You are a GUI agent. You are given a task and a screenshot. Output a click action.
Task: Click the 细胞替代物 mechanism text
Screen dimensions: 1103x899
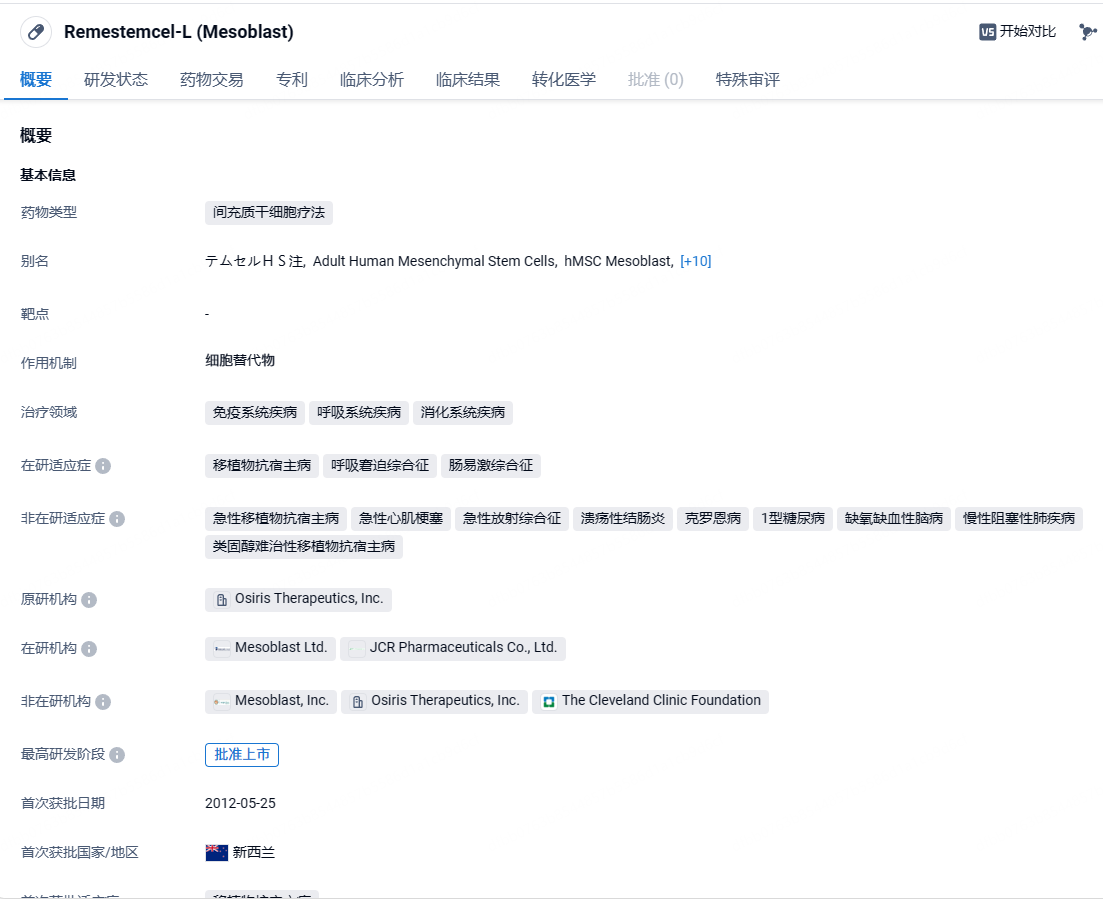point(240,360)
